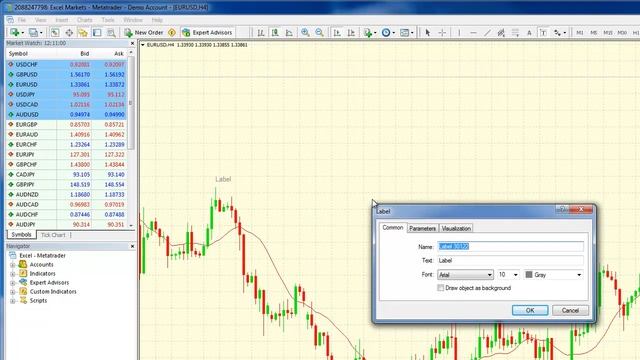
Task: Expand the Scripts tree node
Action: click(13, 301)
